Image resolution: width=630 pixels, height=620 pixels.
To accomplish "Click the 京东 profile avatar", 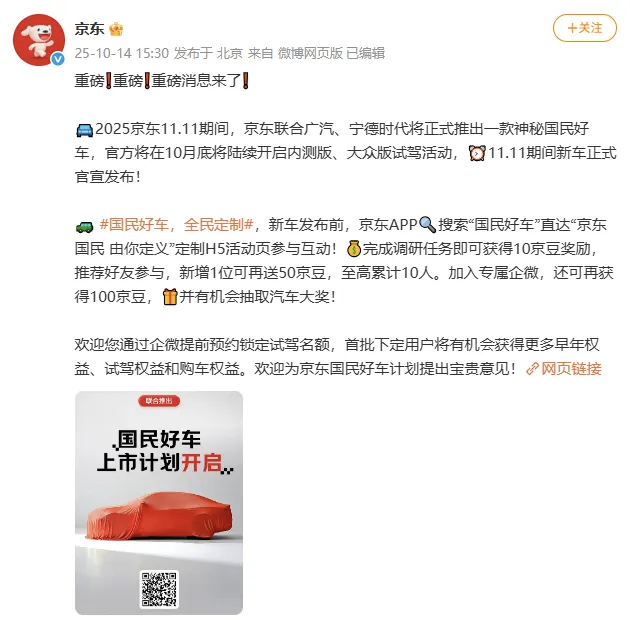I will click(x=39, y=40).
